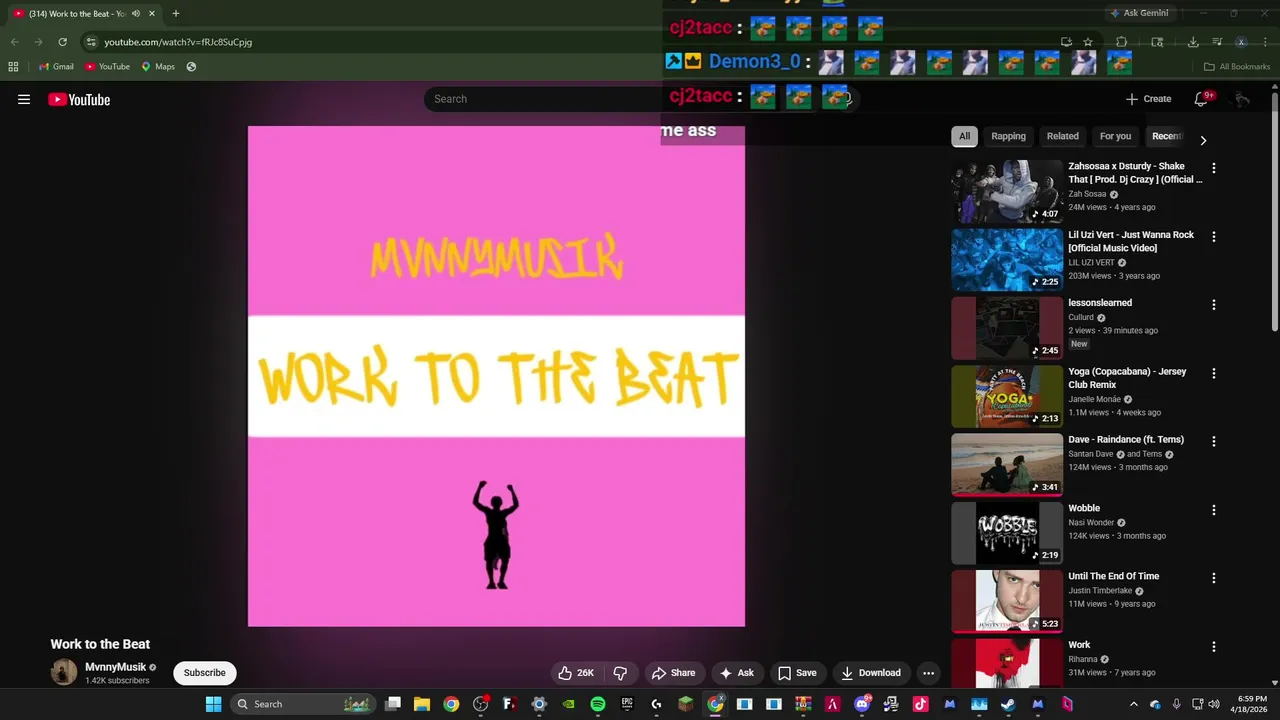Open the Wobble video thumbnail
This screenshot has height=720, width=1280.
(x=1007, y=533)
